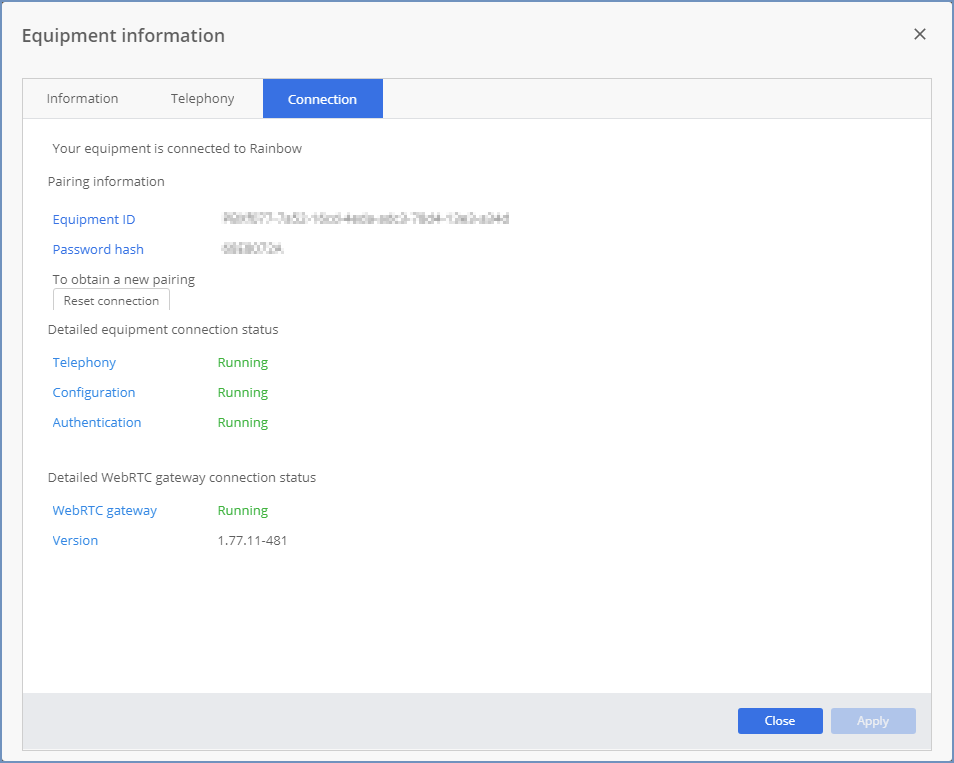Click the Running status next to WebRTC gateway
Image resolution: width=954 pixels, height=763 pixels.
(243, 510)
